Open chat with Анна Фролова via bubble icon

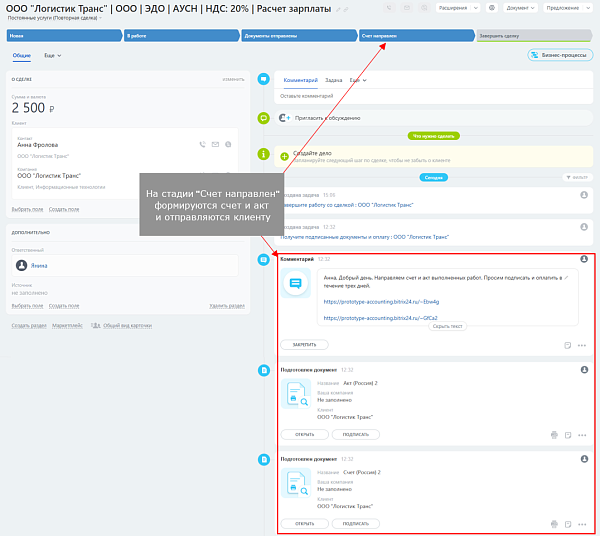228,145
